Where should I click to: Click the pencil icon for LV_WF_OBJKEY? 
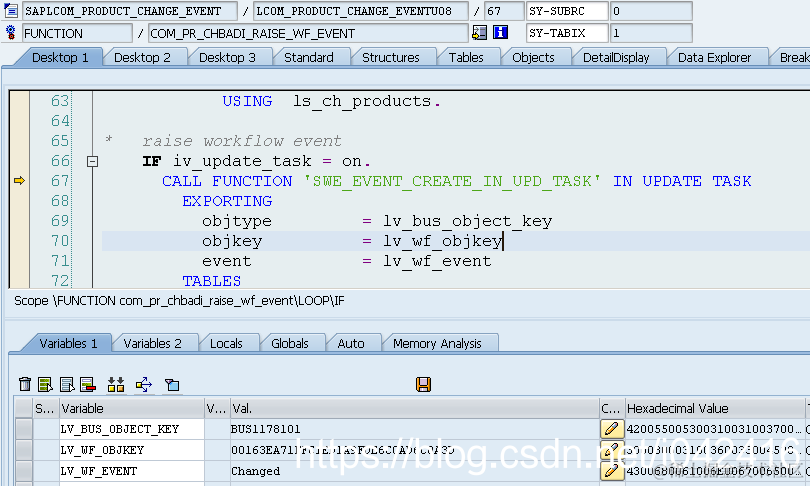pos(612,450)
